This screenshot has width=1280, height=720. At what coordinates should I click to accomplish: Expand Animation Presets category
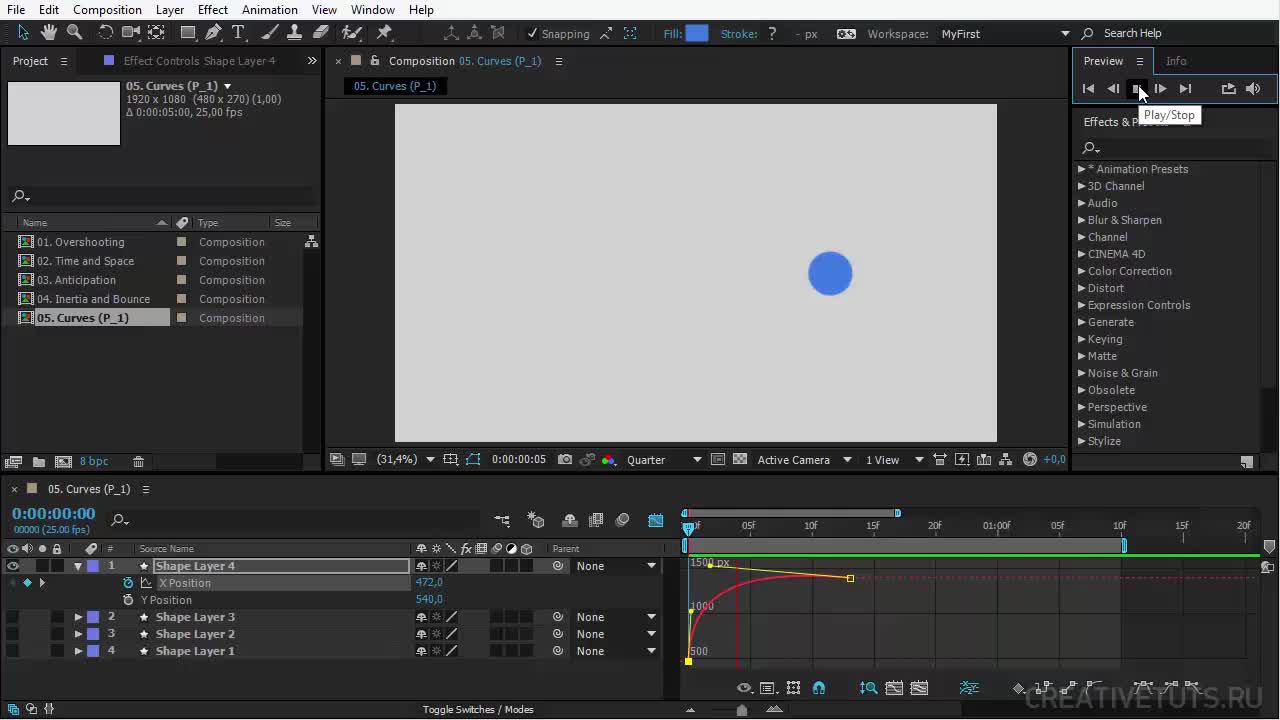pyautogui.click(x=1081, y=169)
